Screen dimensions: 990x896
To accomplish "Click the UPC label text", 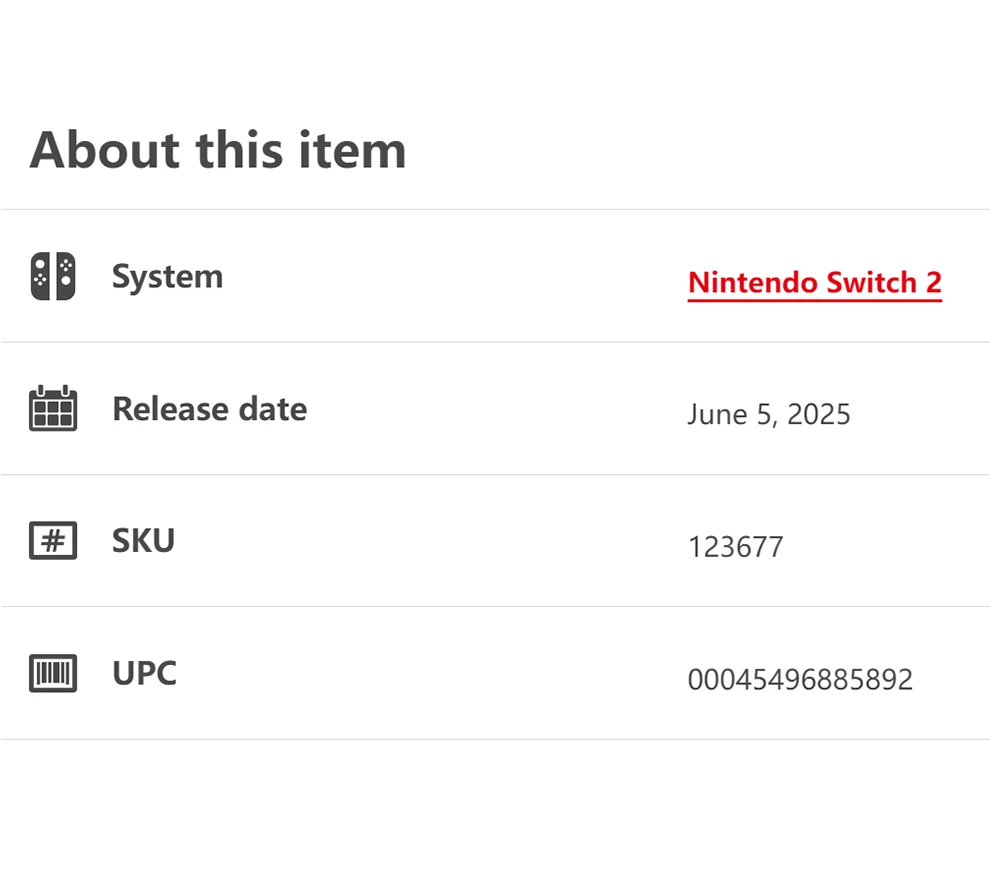I will (145, 673).
